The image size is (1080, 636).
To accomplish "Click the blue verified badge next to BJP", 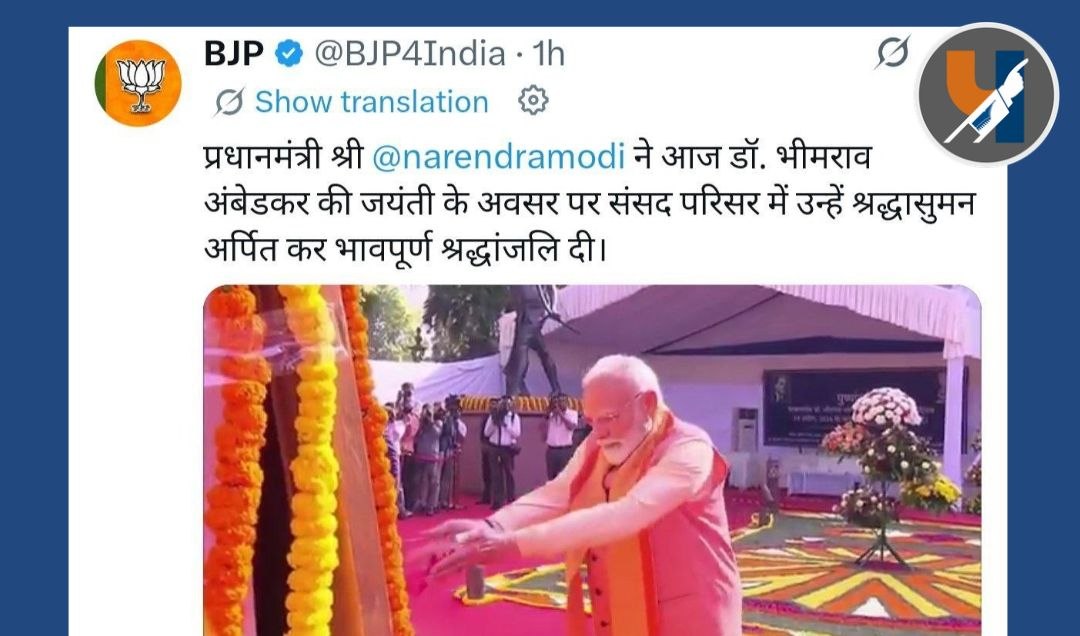I will pyautogui.click(x=289, y=54).
